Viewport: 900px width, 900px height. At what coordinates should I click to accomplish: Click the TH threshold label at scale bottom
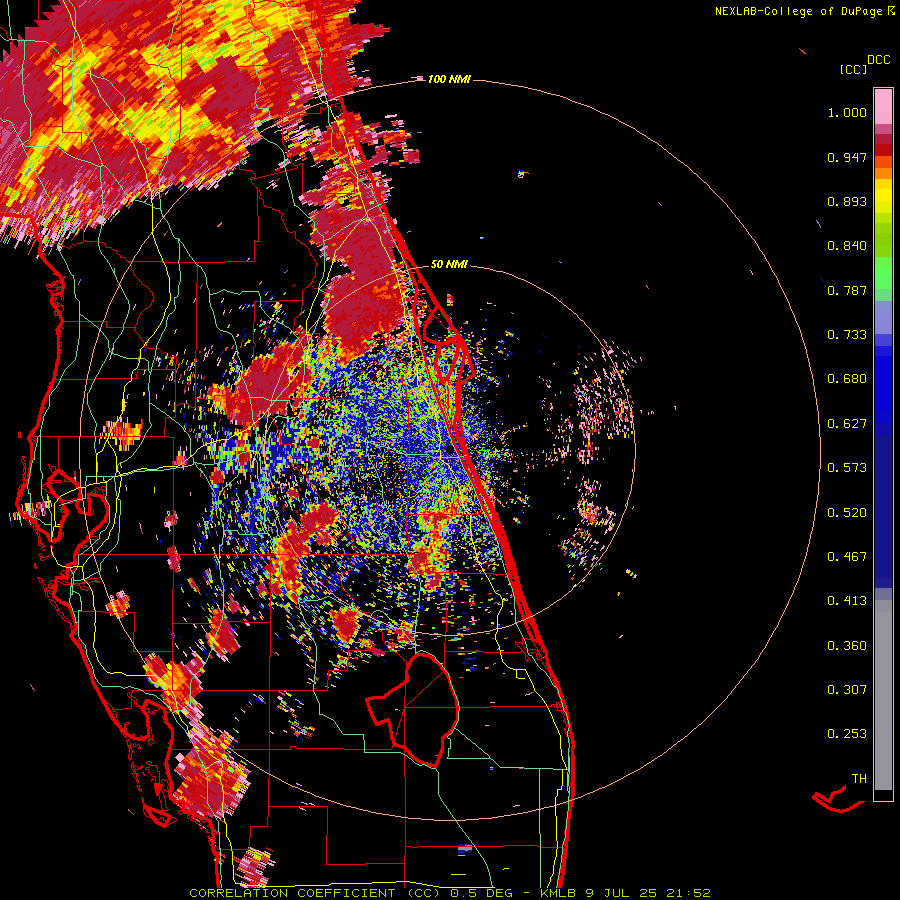tap(859, 779)
